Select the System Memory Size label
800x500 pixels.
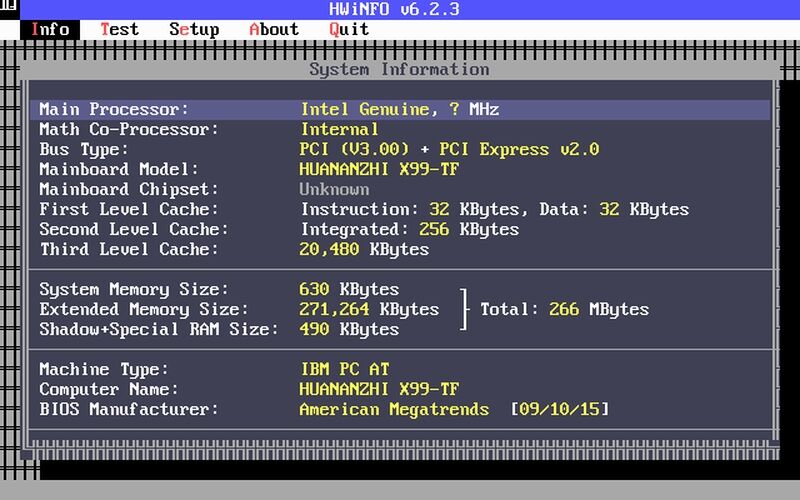134,289
